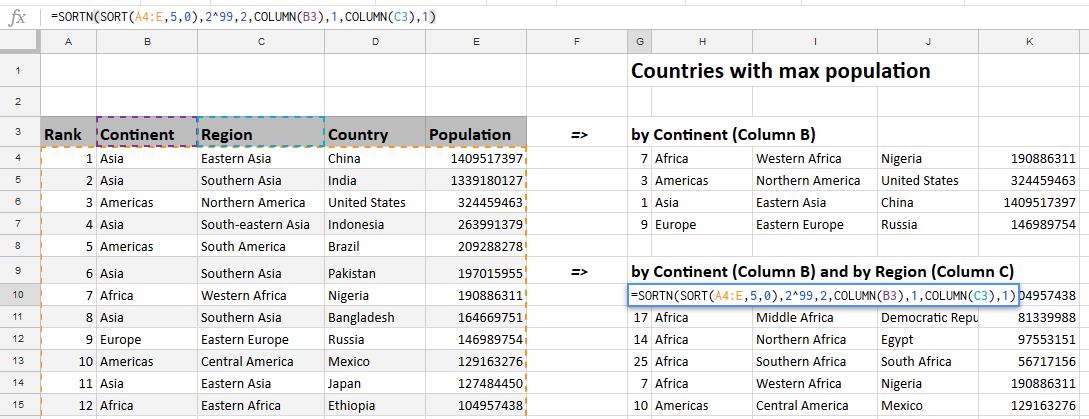Select column H header

point(701,42)
